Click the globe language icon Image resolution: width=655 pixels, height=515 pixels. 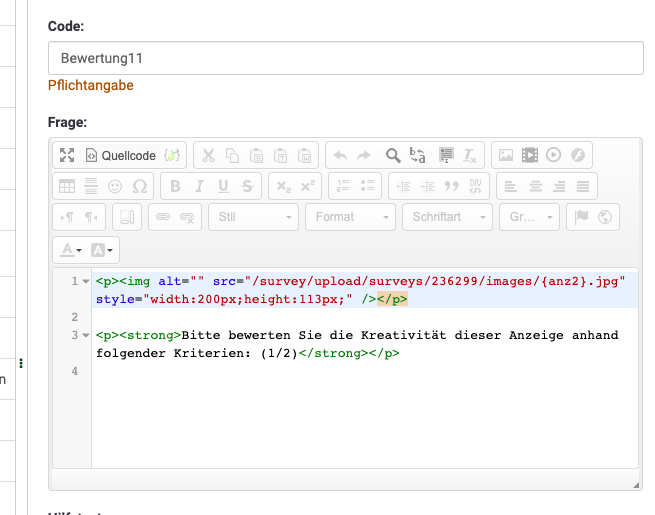click(x=605, y=217)
